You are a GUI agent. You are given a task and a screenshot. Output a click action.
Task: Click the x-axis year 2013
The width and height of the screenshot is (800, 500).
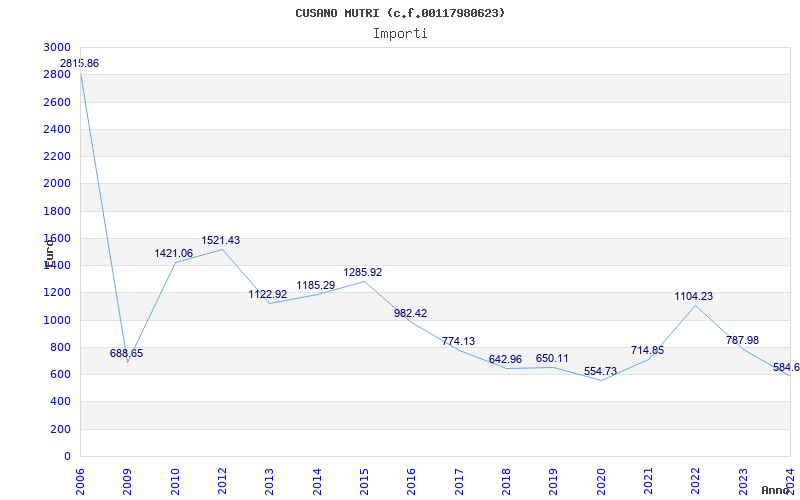[x=269, y=482]
